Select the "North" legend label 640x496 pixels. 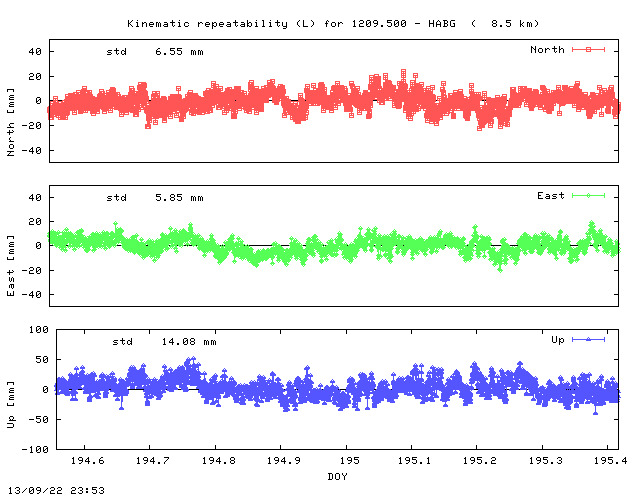[547, 50]
